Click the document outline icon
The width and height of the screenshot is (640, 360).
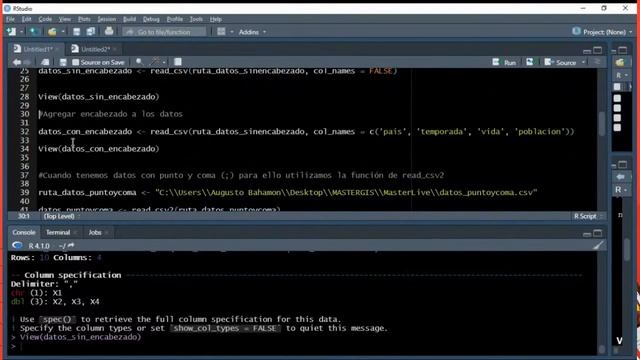pyautogui.click(x=598, y=62)
